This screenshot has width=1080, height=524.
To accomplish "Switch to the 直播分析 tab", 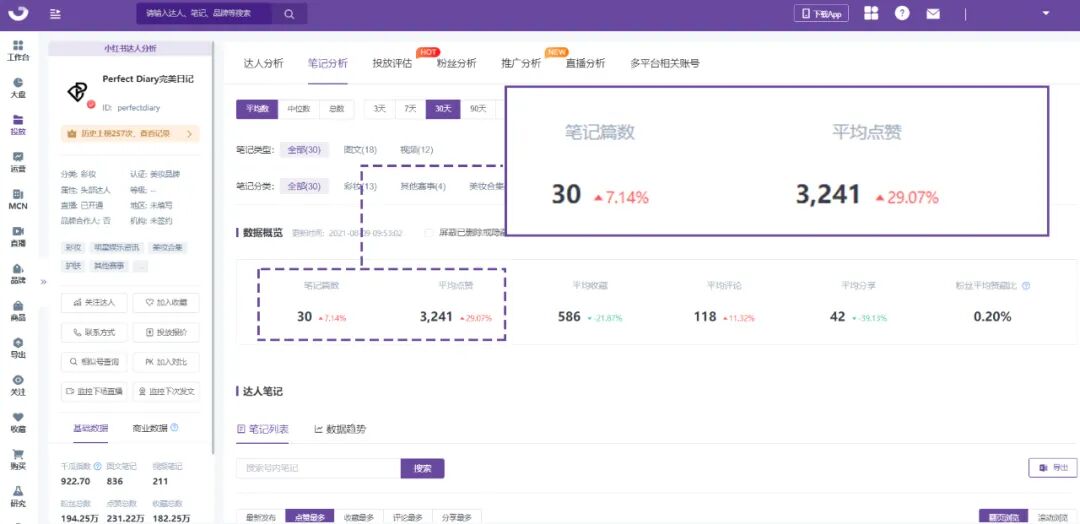I will click(x=585, y=63).
